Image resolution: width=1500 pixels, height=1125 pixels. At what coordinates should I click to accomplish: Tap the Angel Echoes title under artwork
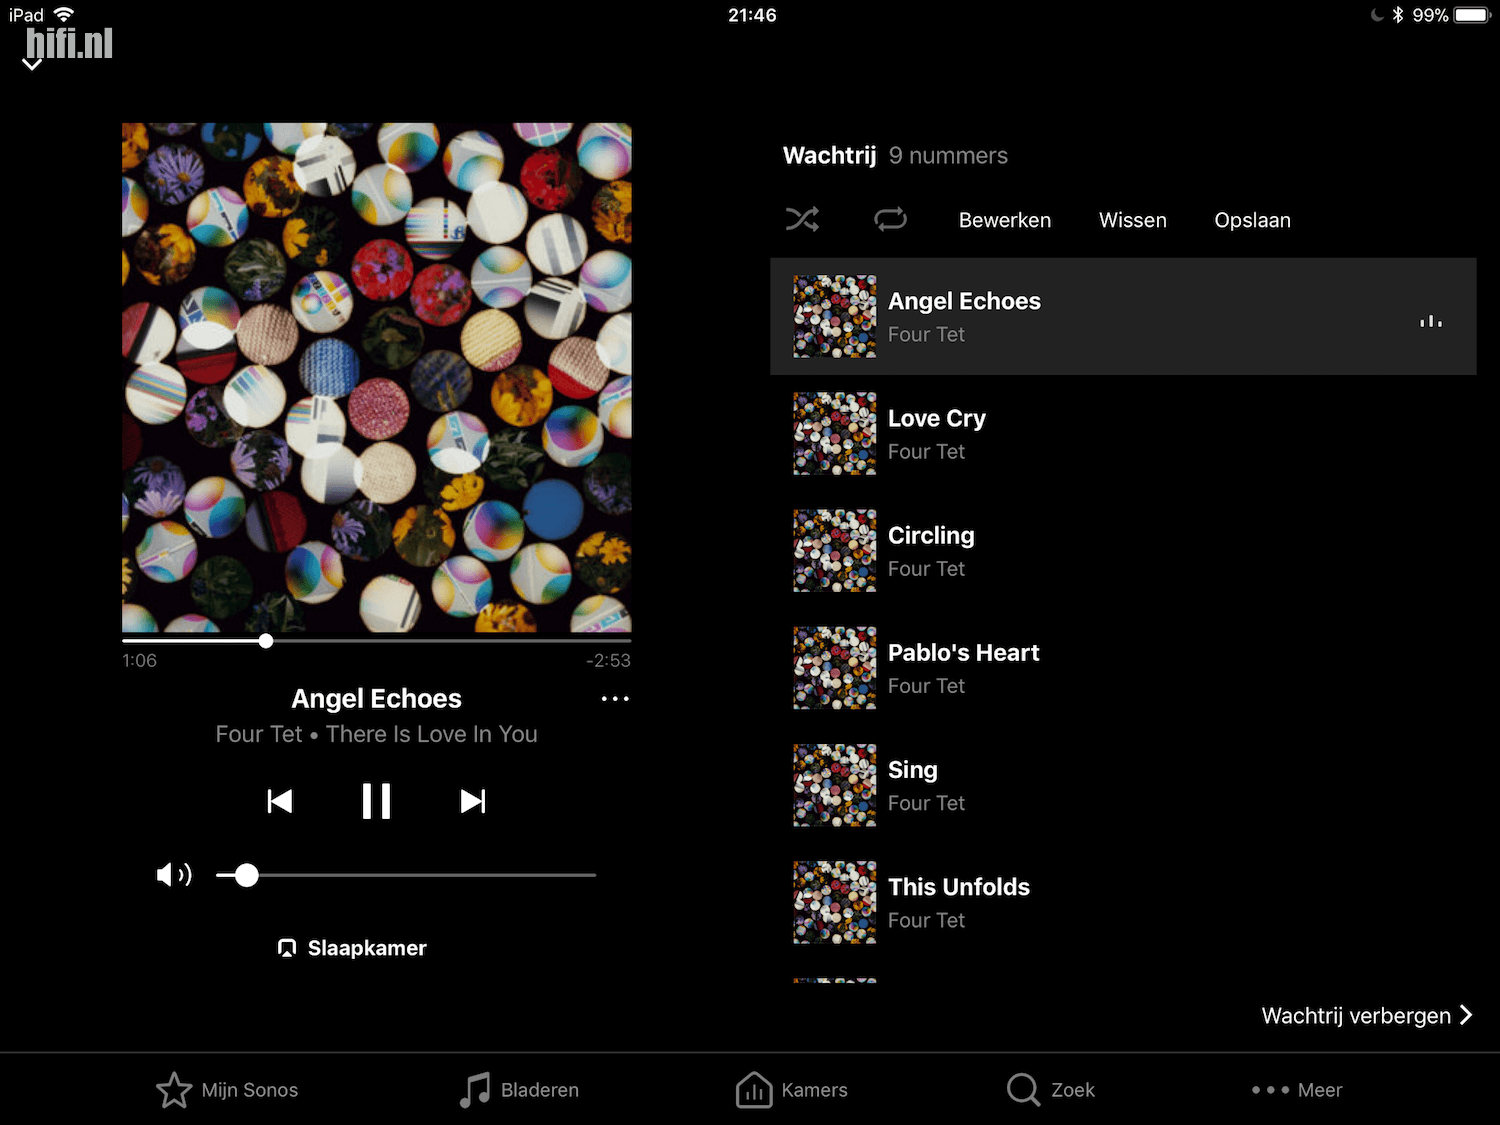pos(376,698)
